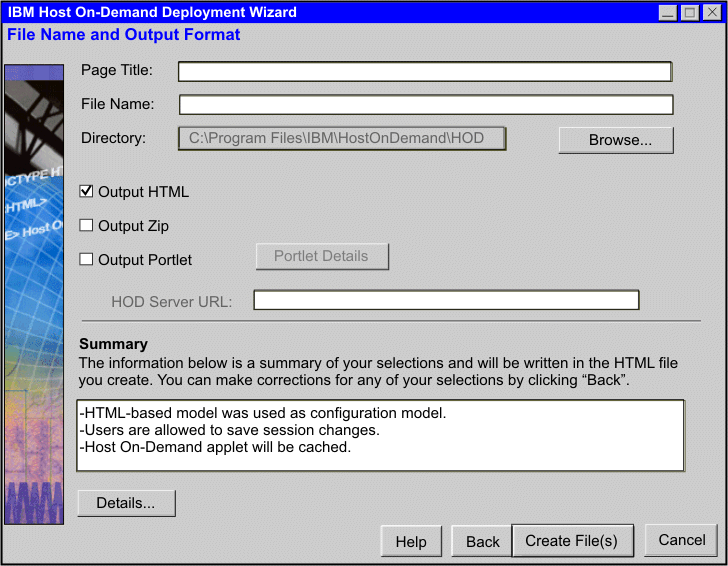The image size is (728, 566).
Task: Select summary line 'Users are allowed to save session changes'
Action: tap(230, 430)
